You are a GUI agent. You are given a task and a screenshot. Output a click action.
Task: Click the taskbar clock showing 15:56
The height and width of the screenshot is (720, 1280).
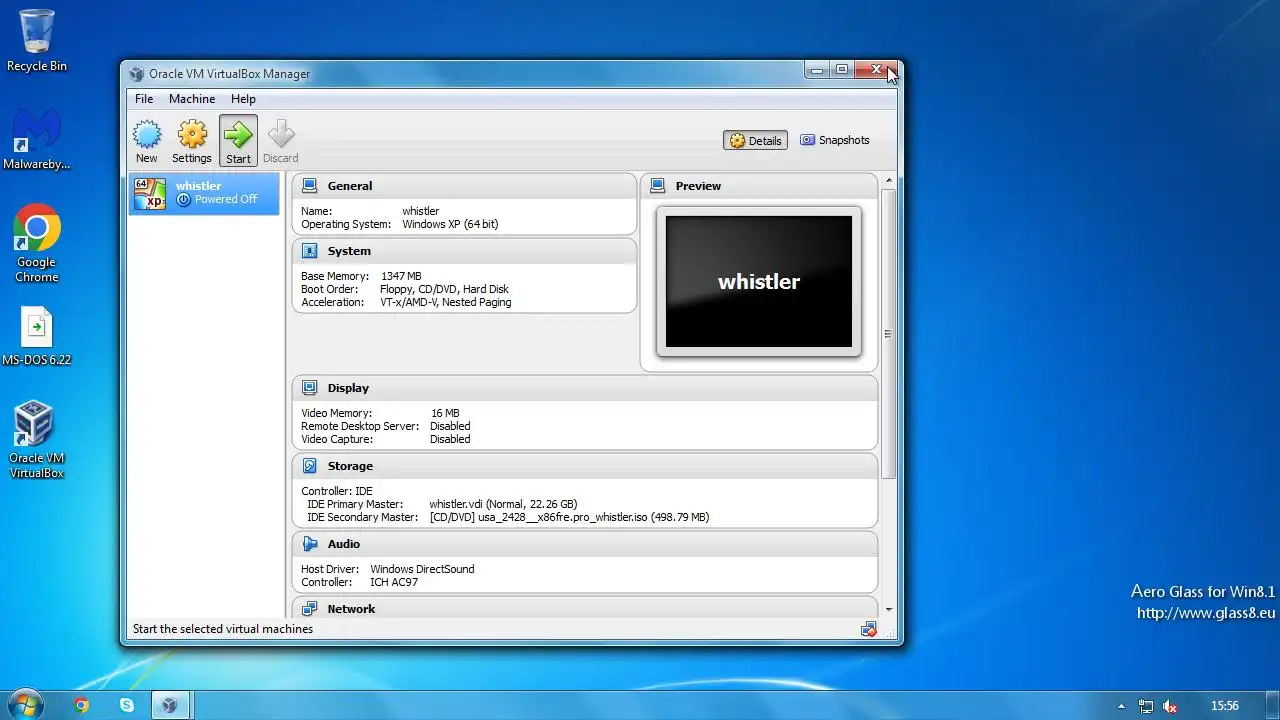[1225, 706]
